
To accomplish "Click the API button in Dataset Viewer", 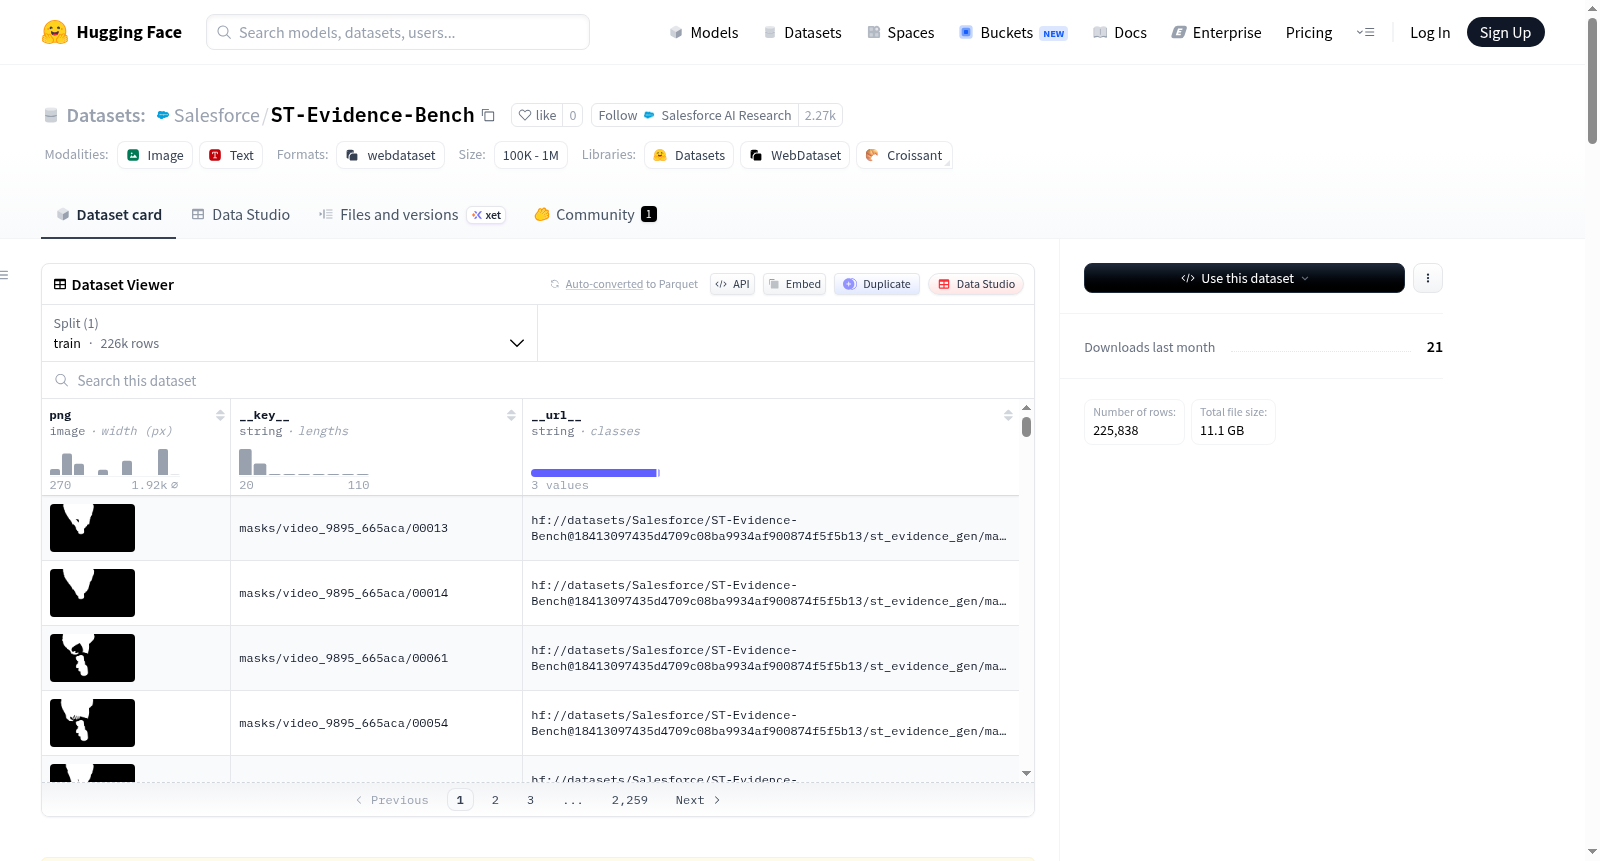I will coord(732,284).
